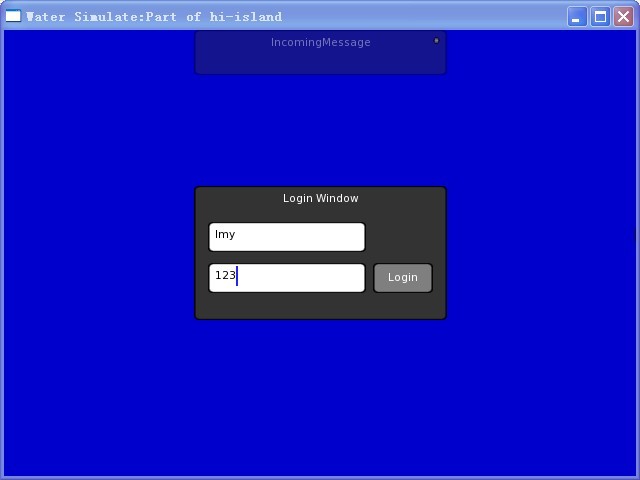Click the window title Water Simulate:Part of hi-island
This screenshot has height=480, width=640.
[153, 17]
